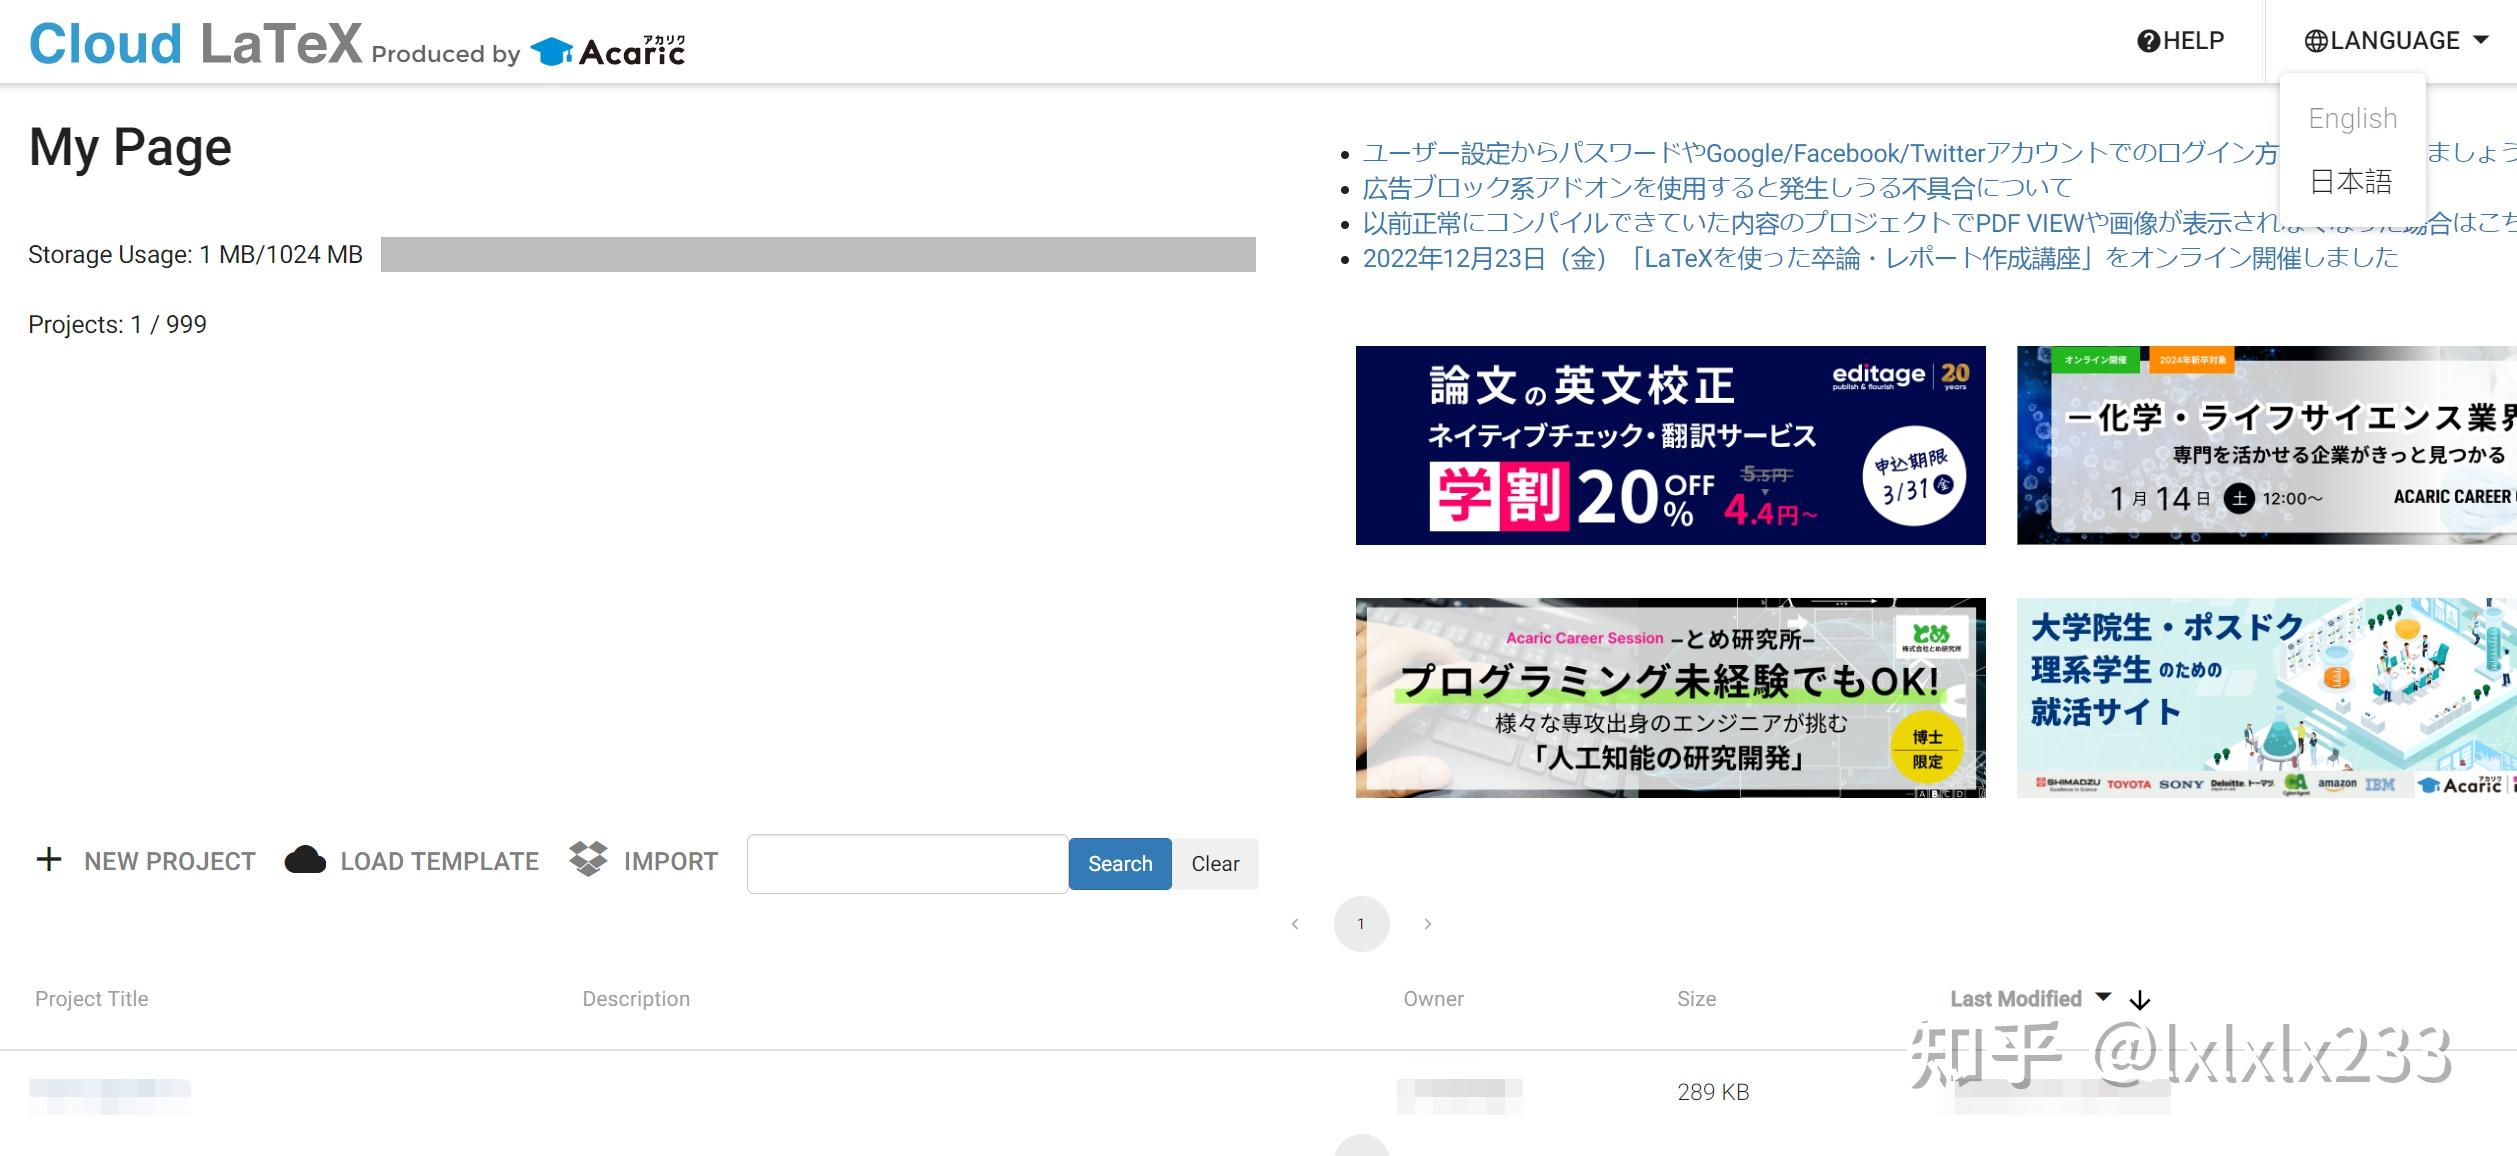Image resolution: width=2517 pixels, height=1156 pixels.
Task: Open the 2022年12月23日 LaTeX seminar announcement link
Action: click(x=1880, y=258)
